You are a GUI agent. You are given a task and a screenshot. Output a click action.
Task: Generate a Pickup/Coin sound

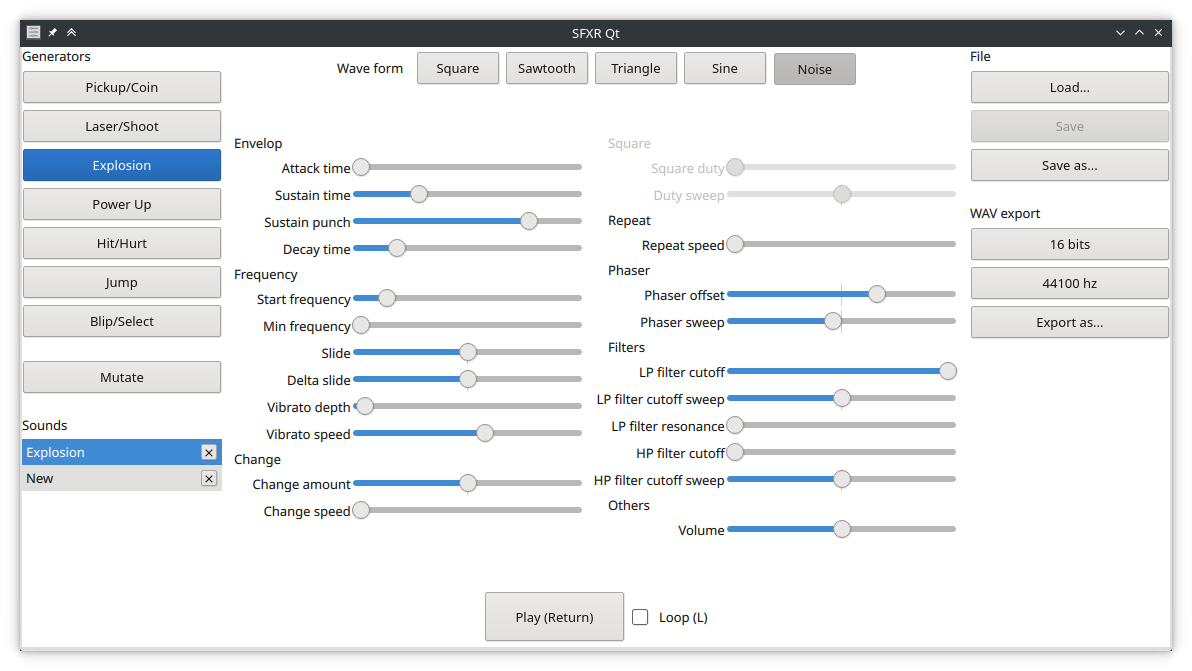click(x=122, y=87)
